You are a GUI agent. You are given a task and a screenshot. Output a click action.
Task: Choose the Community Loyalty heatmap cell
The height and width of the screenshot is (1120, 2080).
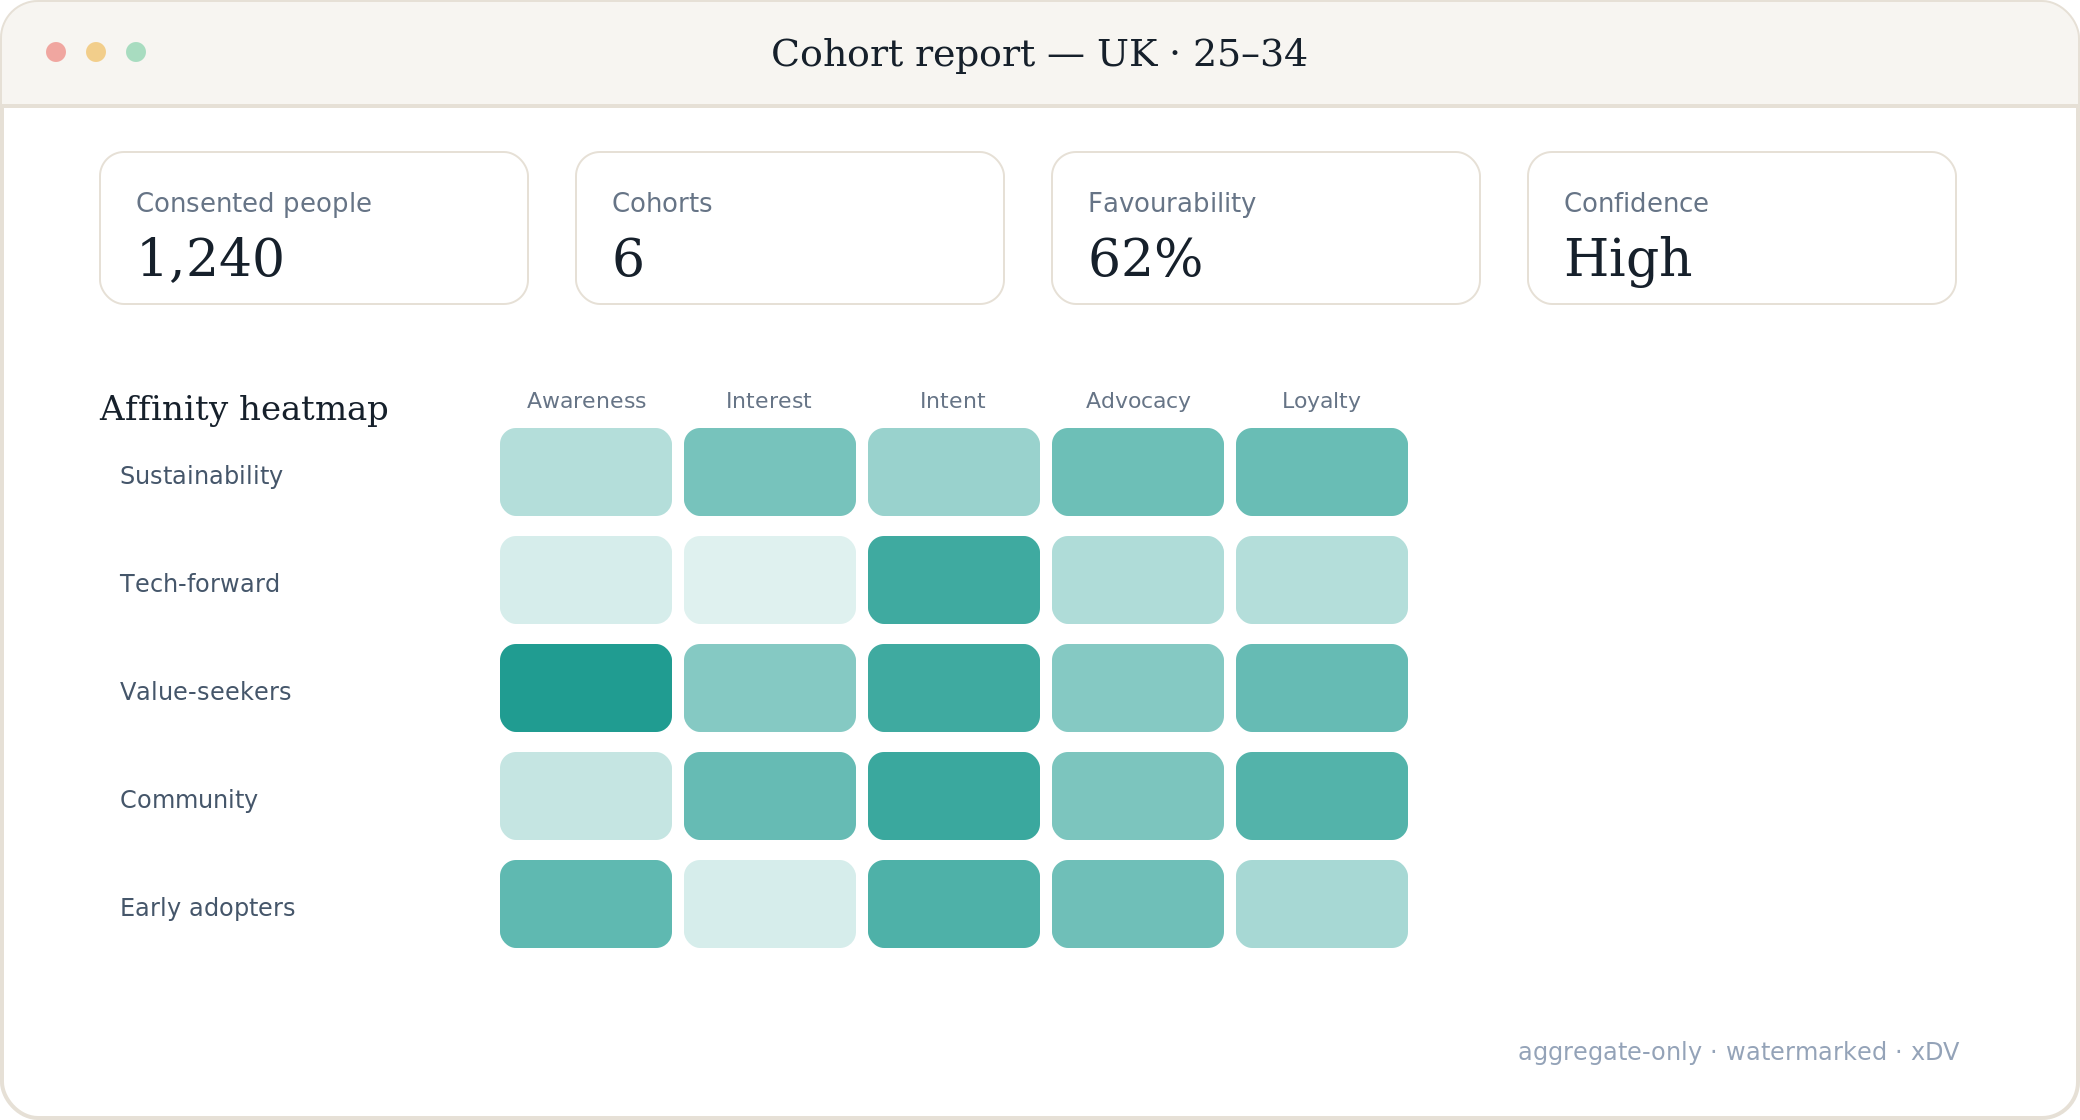pyautogui.click(x=1322, y=796)
